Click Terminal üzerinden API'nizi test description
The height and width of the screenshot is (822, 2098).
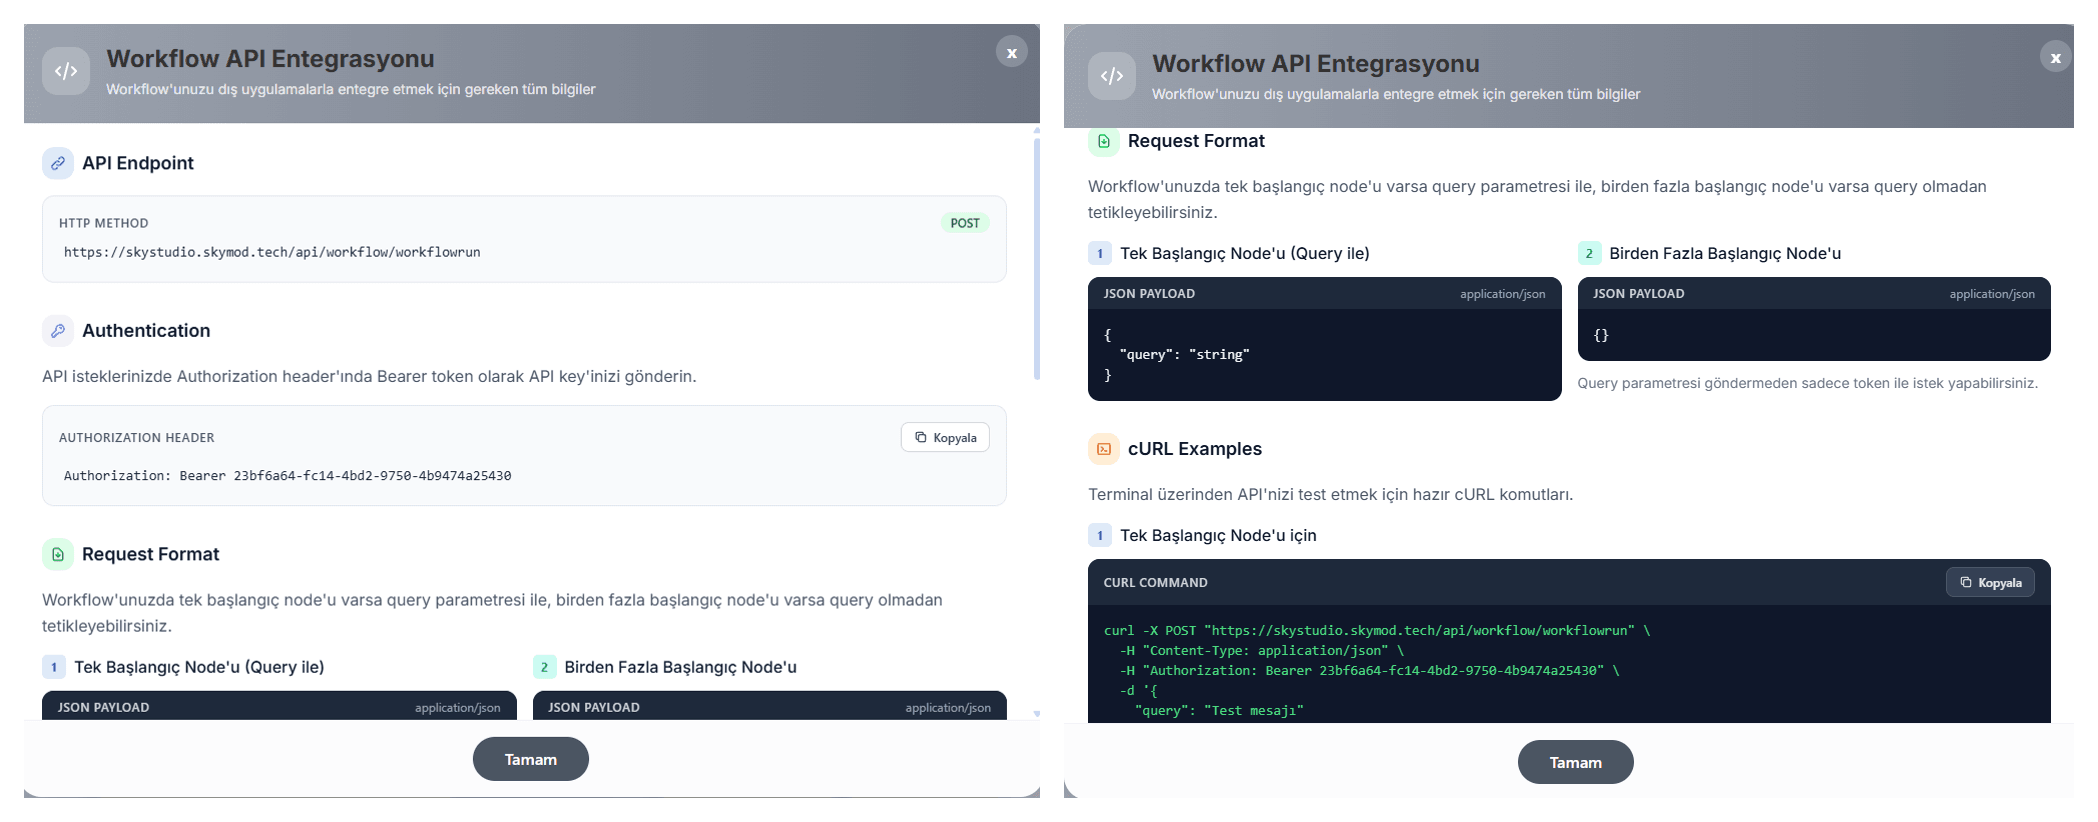pyautogui.click(x=1331, y=494)
